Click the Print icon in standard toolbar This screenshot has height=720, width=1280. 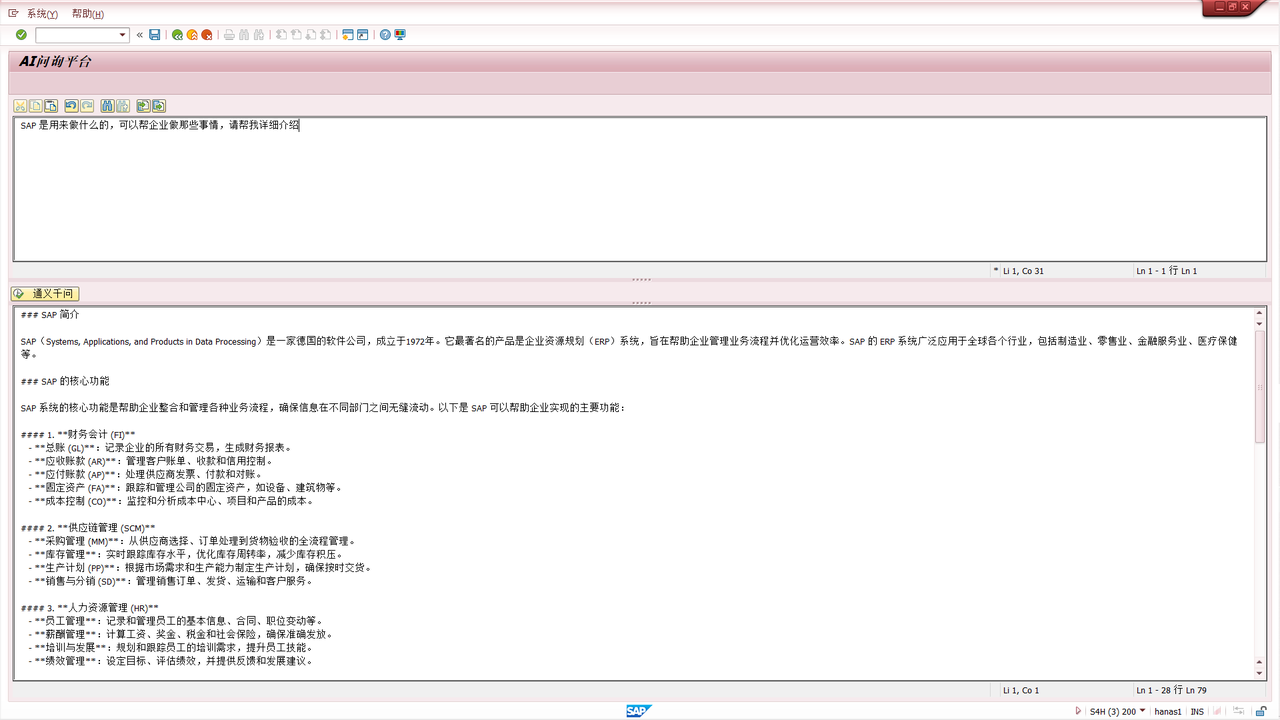pos(229,35)
